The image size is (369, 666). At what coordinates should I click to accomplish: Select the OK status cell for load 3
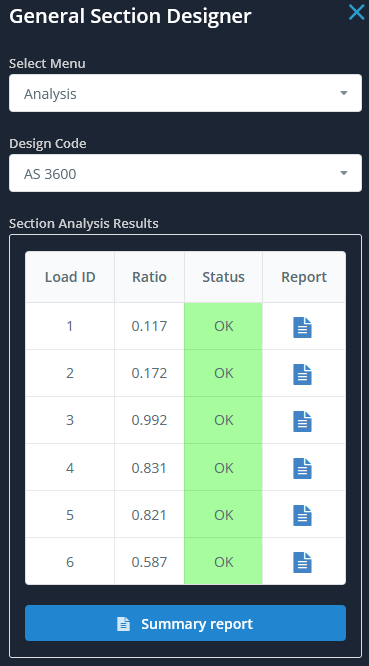223,420
